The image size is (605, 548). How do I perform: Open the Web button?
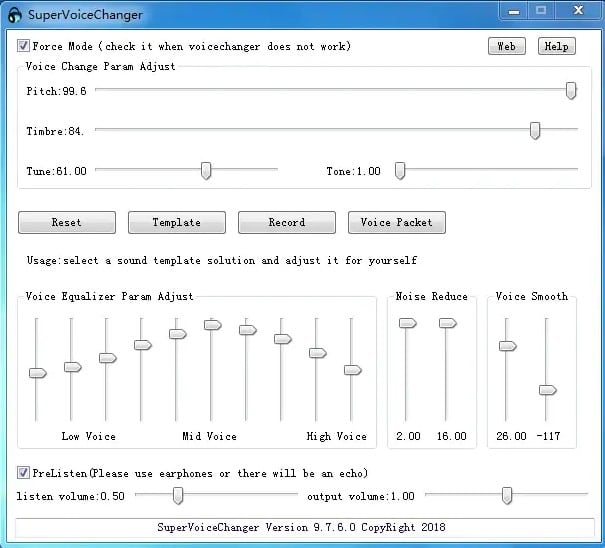pyautogui.click(x=506, y=46)
